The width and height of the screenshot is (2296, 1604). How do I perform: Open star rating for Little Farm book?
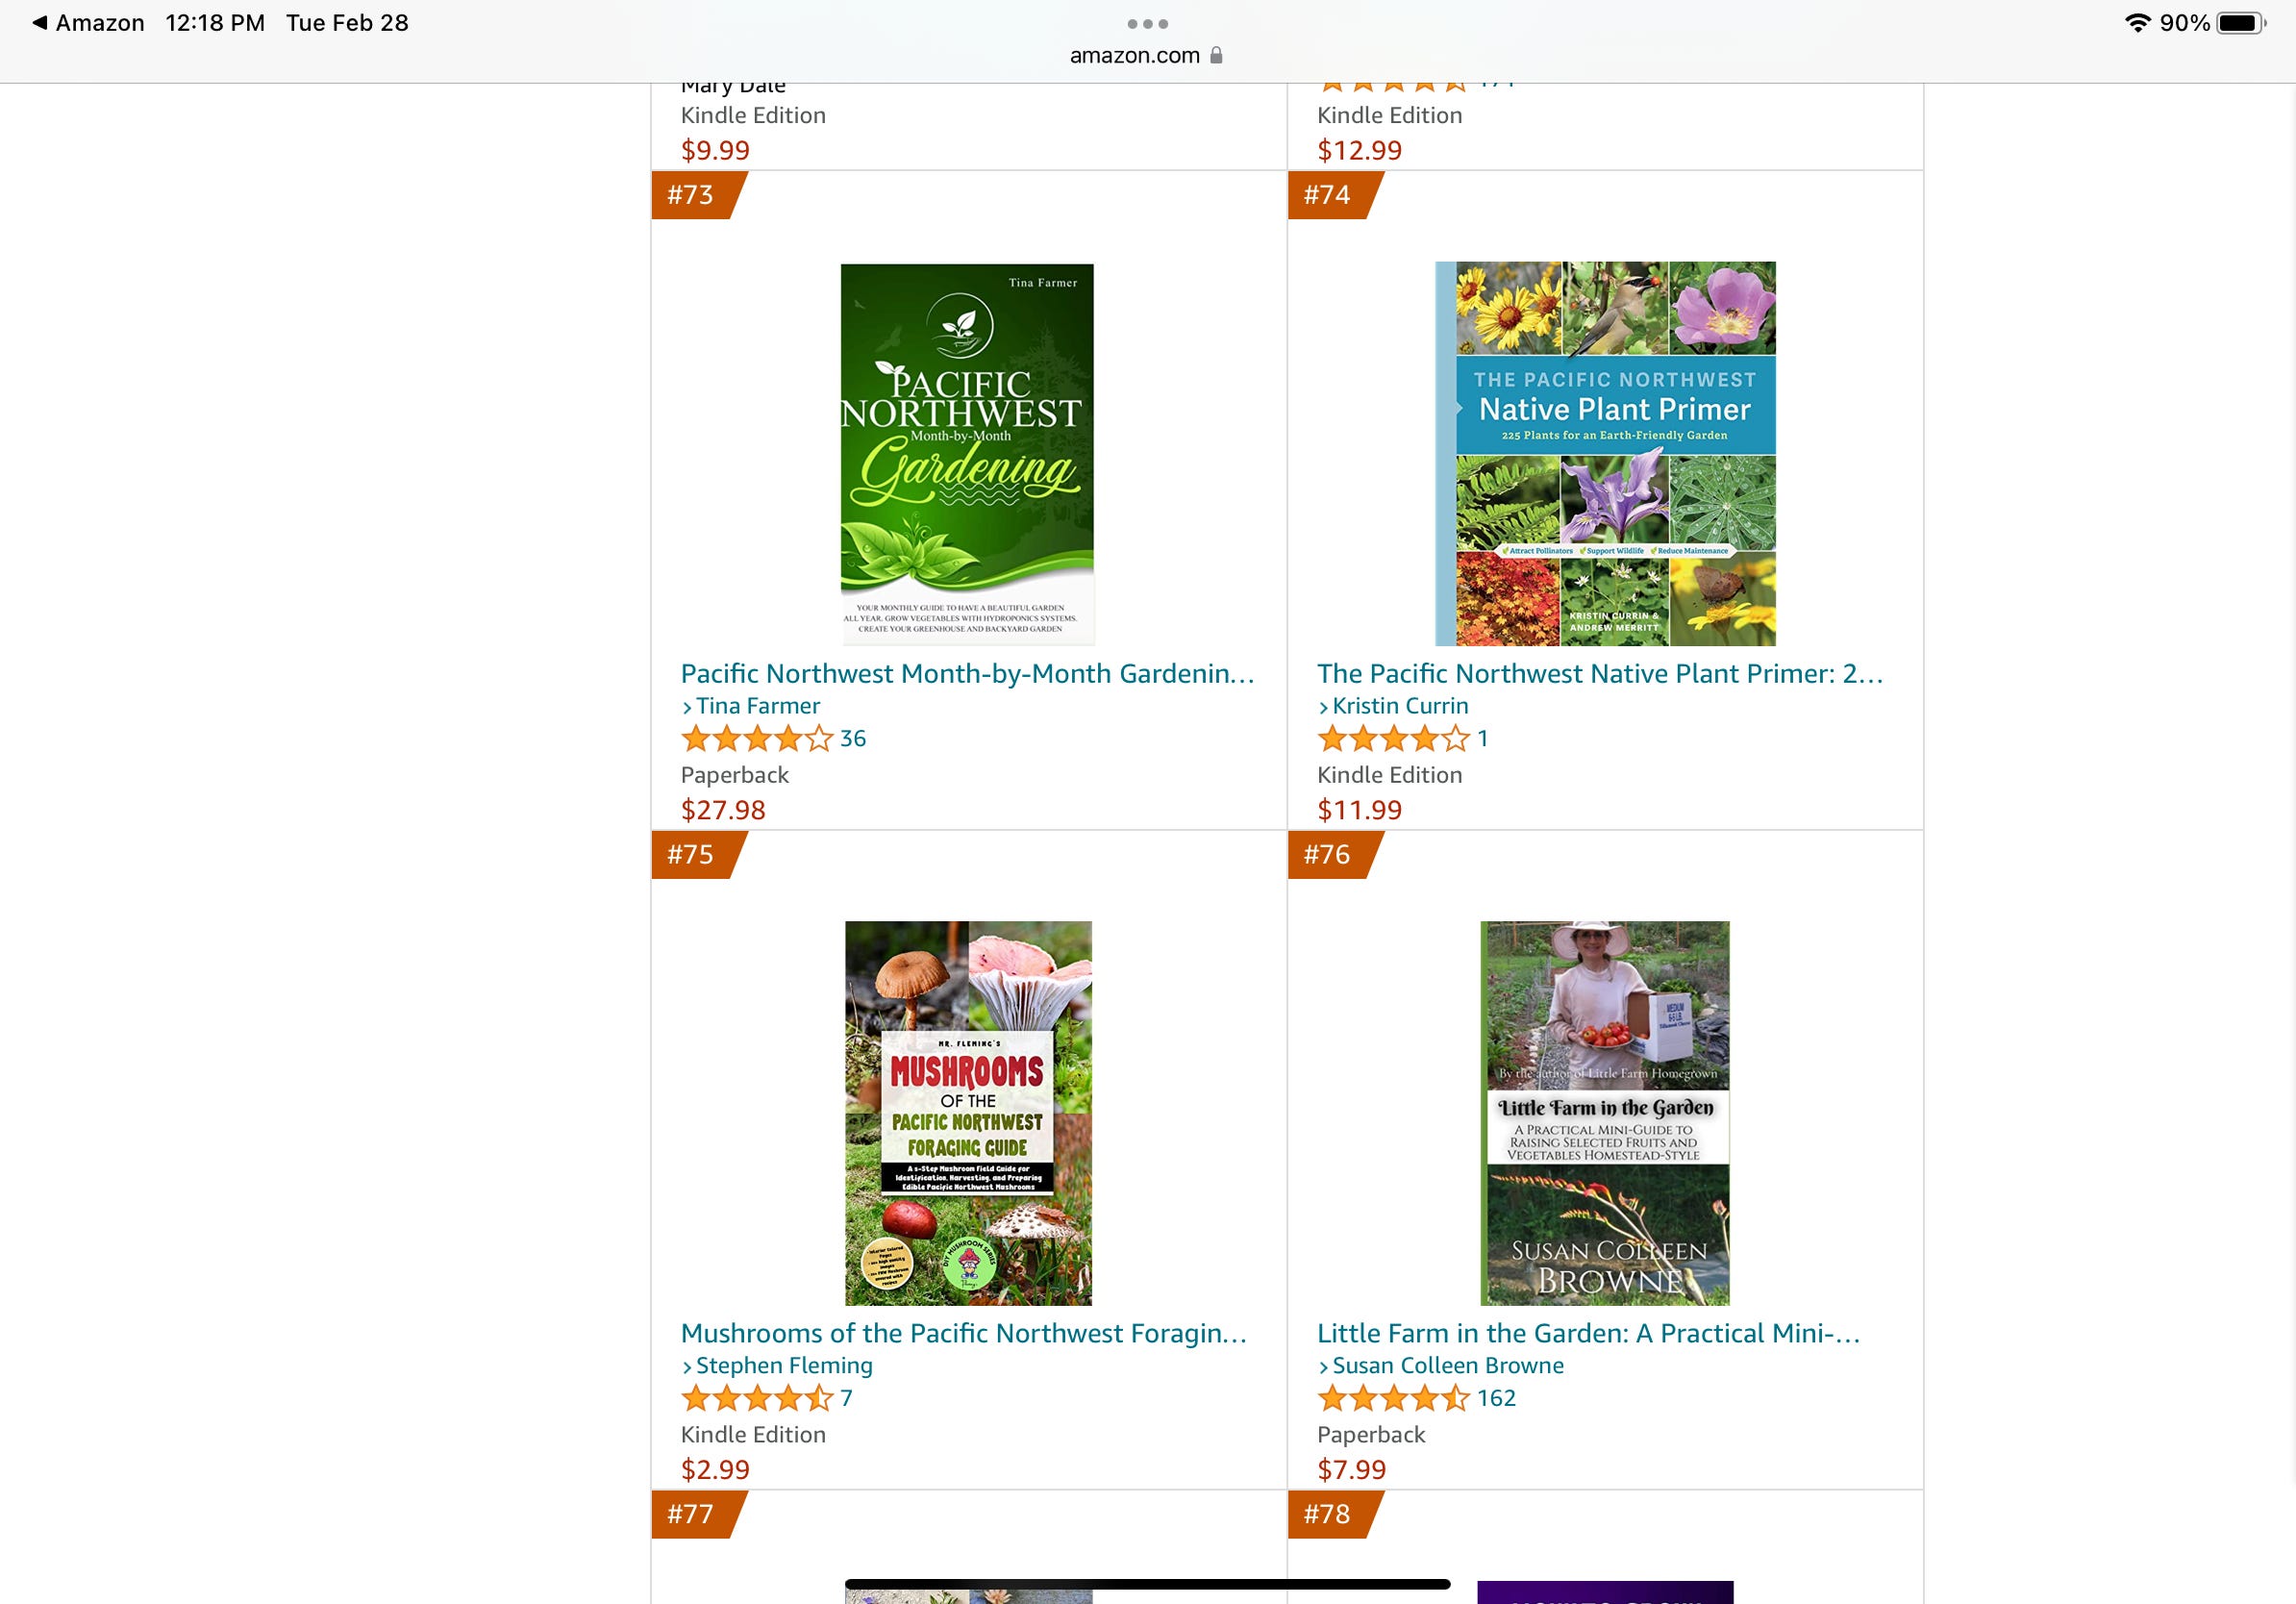1393,1399
